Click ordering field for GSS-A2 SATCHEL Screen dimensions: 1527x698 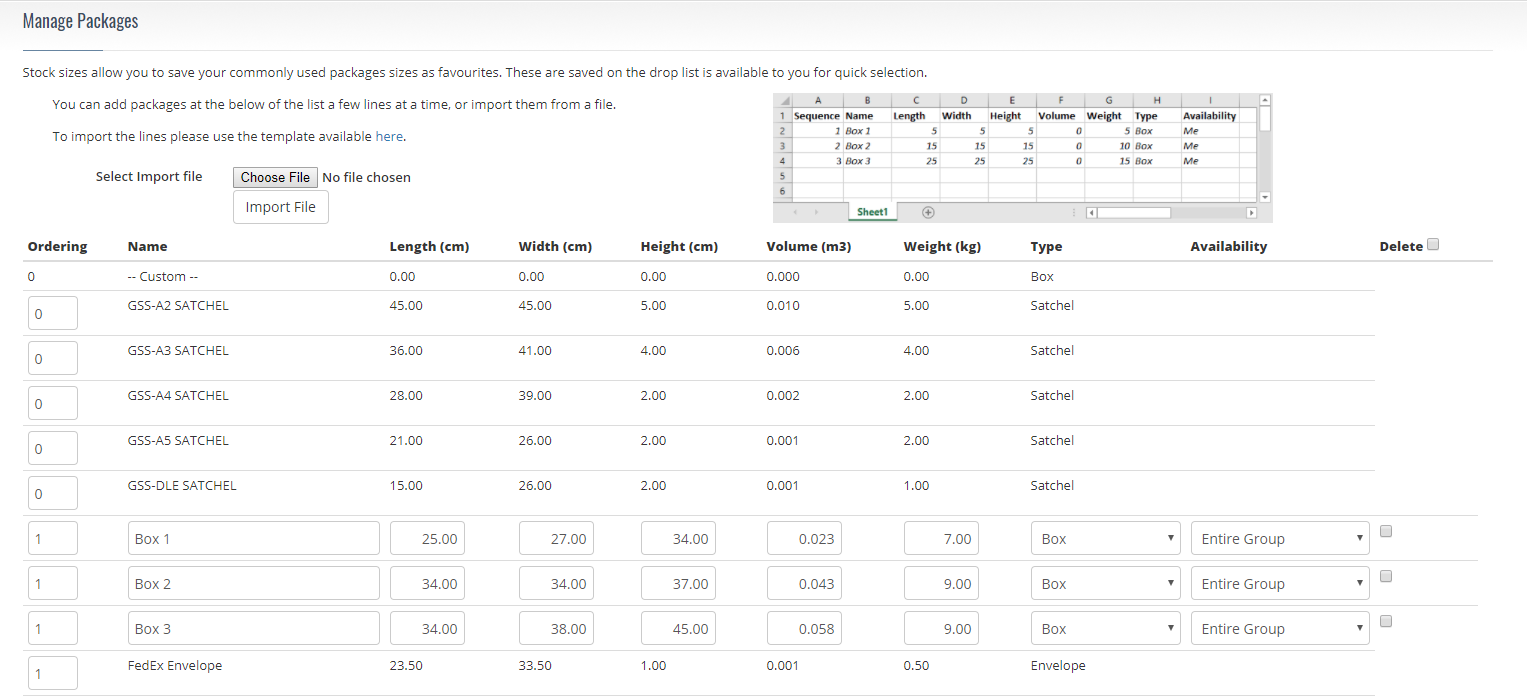tap(53, 313)
